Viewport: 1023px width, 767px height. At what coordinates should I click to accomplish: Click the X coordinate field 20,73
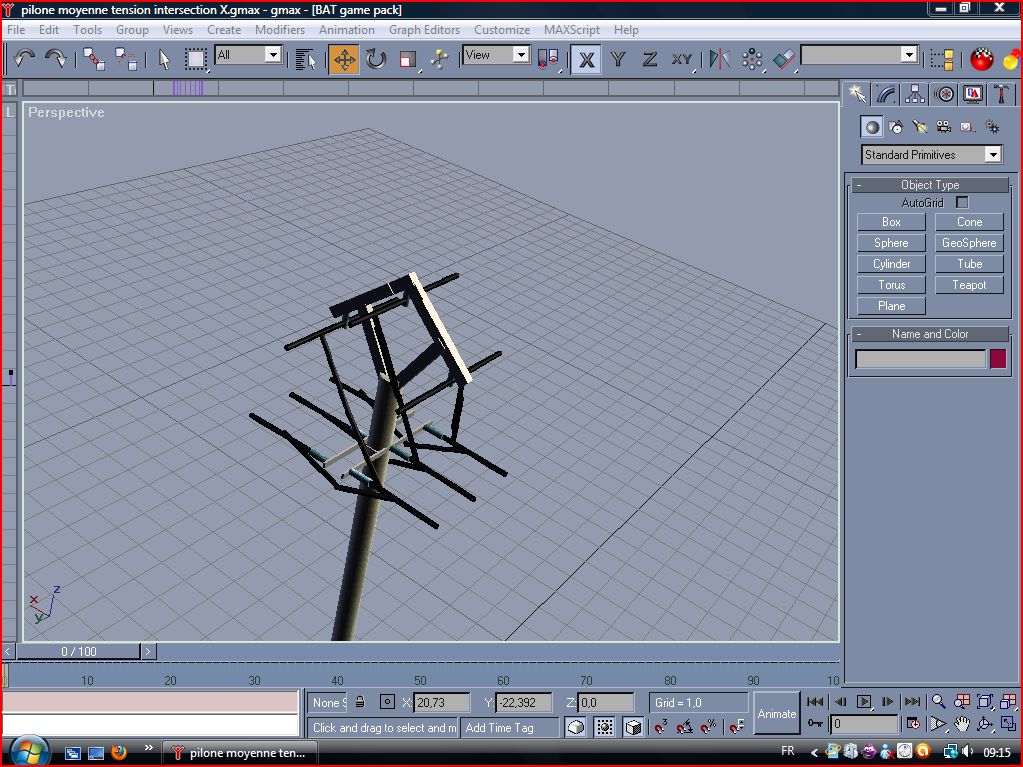point(442,702)
